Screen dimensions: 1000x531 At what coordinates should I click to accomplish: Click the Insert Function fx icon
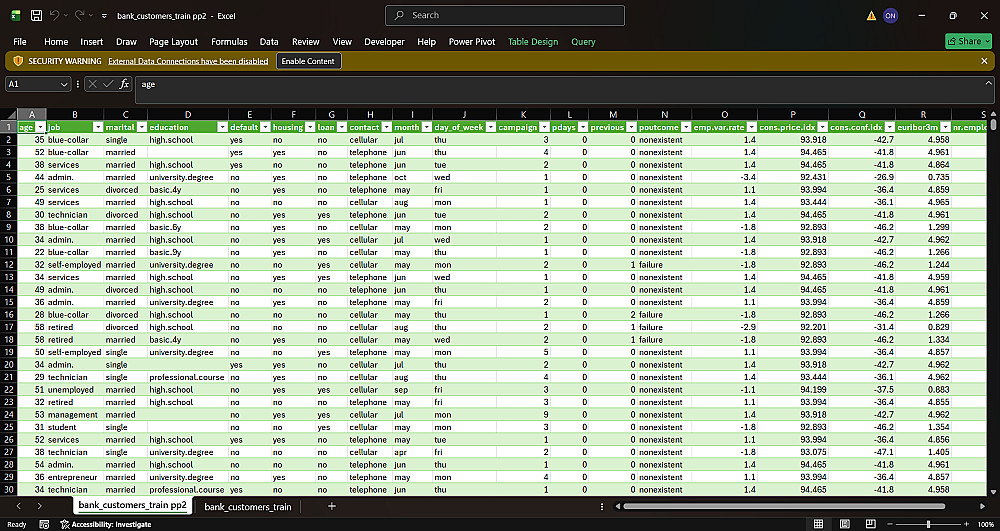[124, 84]
